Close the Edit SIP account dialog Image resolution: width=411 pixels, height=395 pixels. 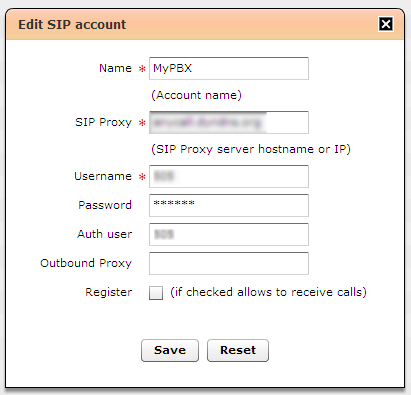tap(386, 24)
